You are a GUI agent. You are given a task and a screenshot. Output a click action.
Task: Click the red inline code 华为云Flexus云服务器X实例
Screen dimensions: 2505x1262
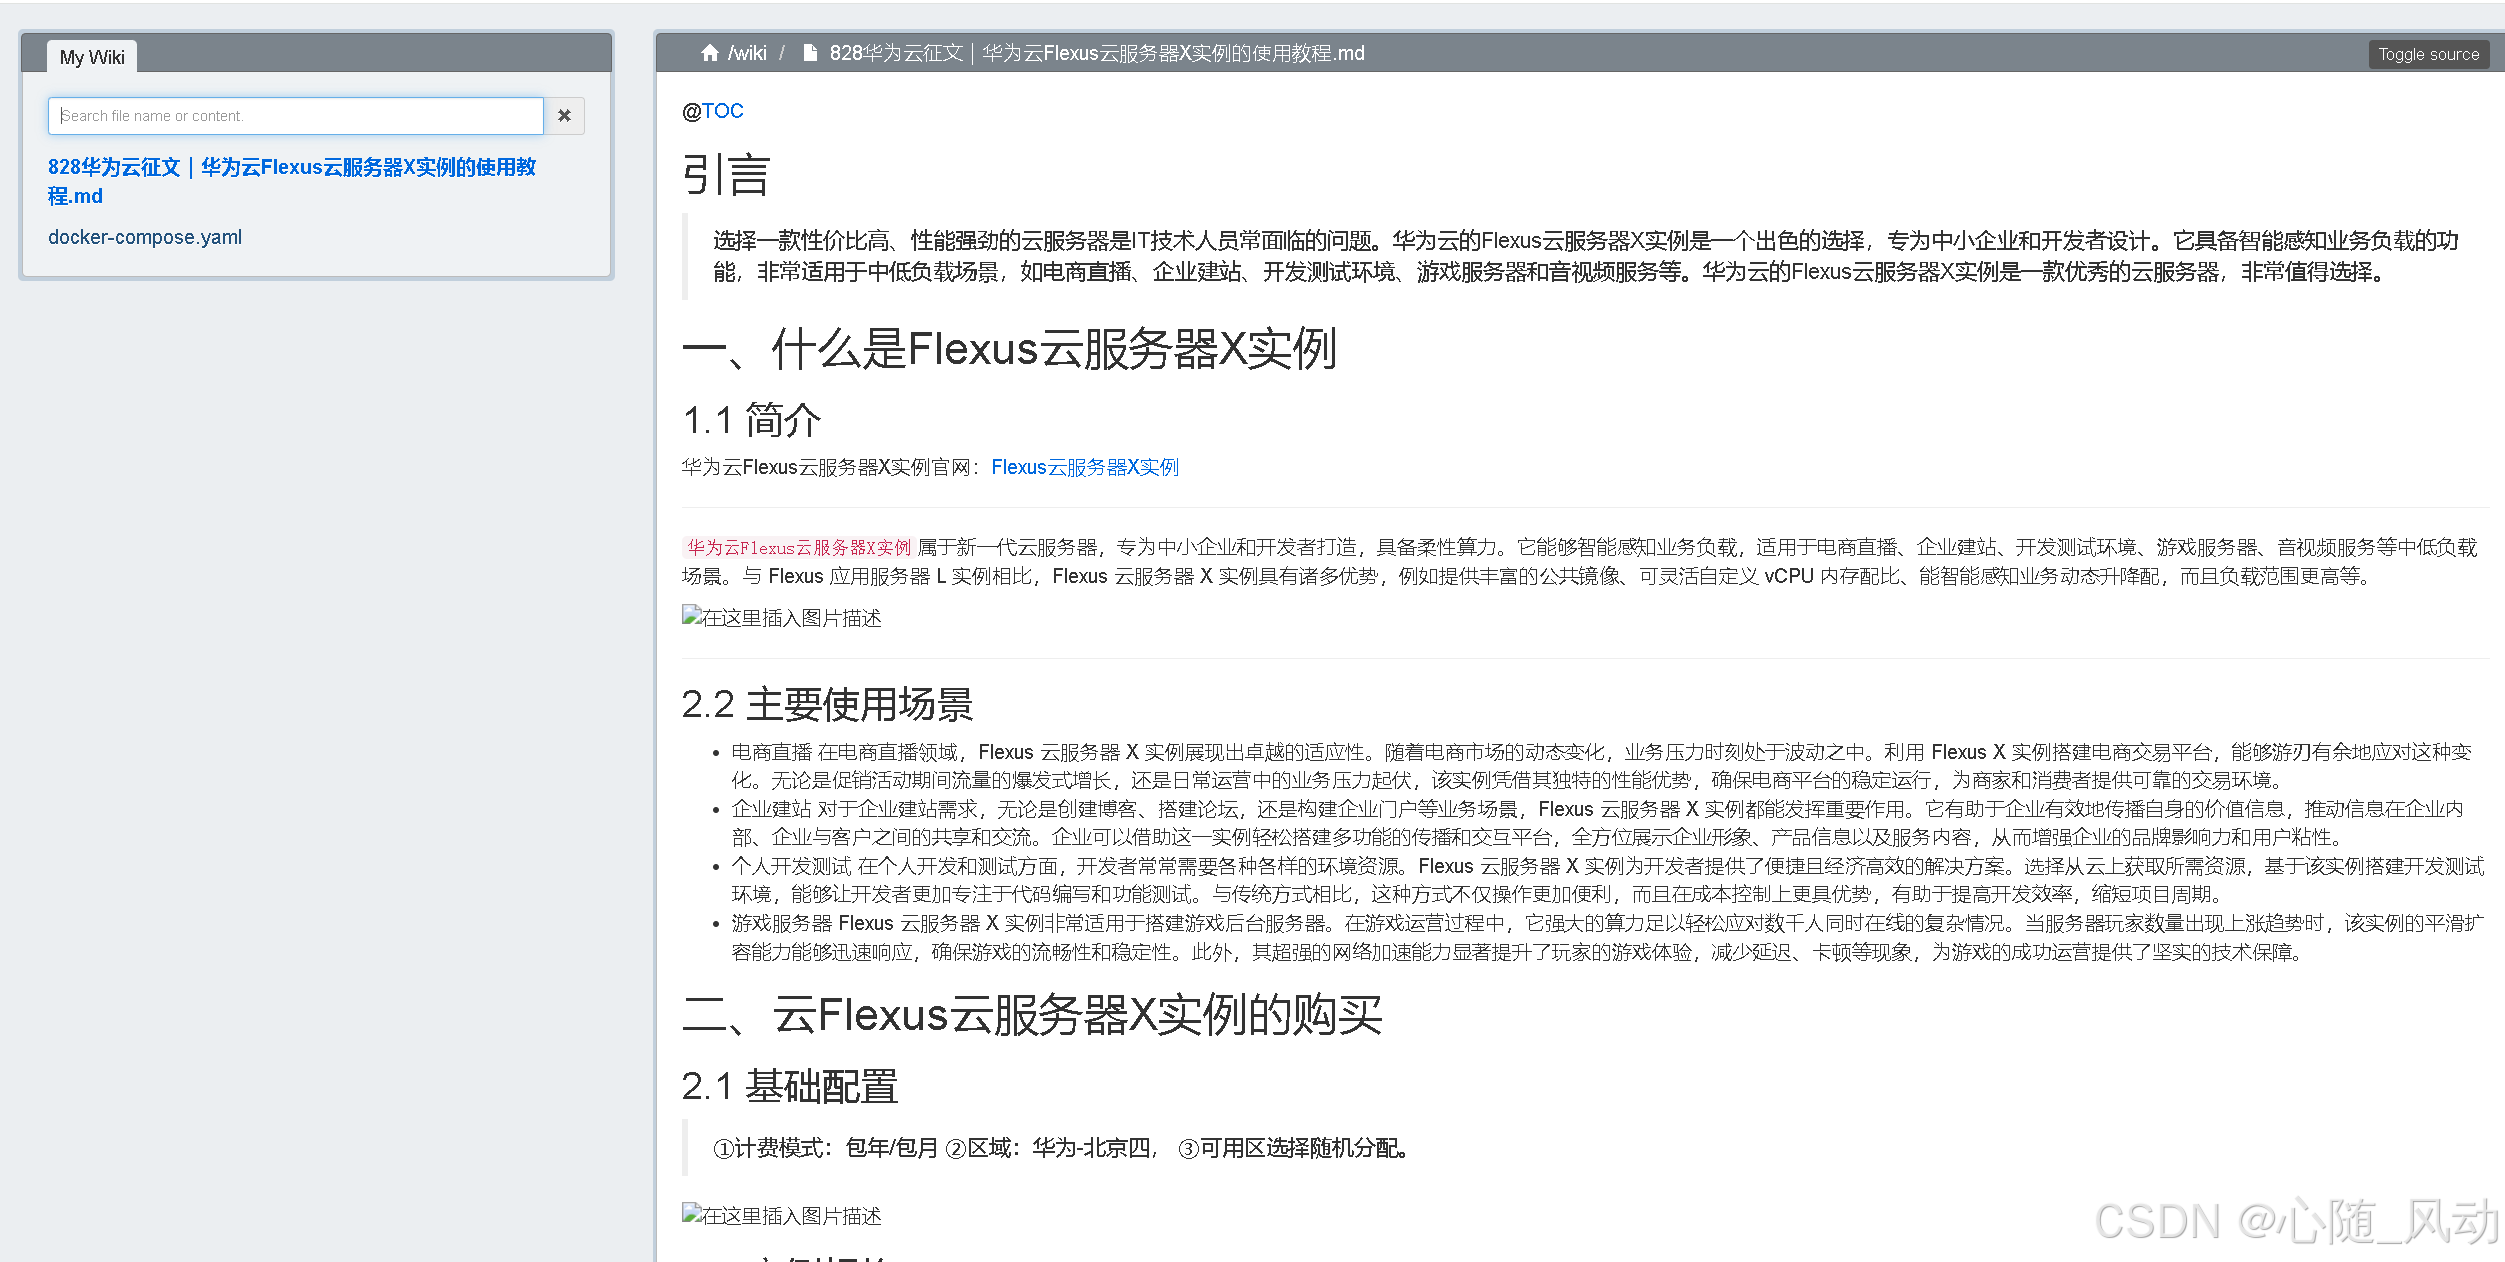click(x=798, y=547)
